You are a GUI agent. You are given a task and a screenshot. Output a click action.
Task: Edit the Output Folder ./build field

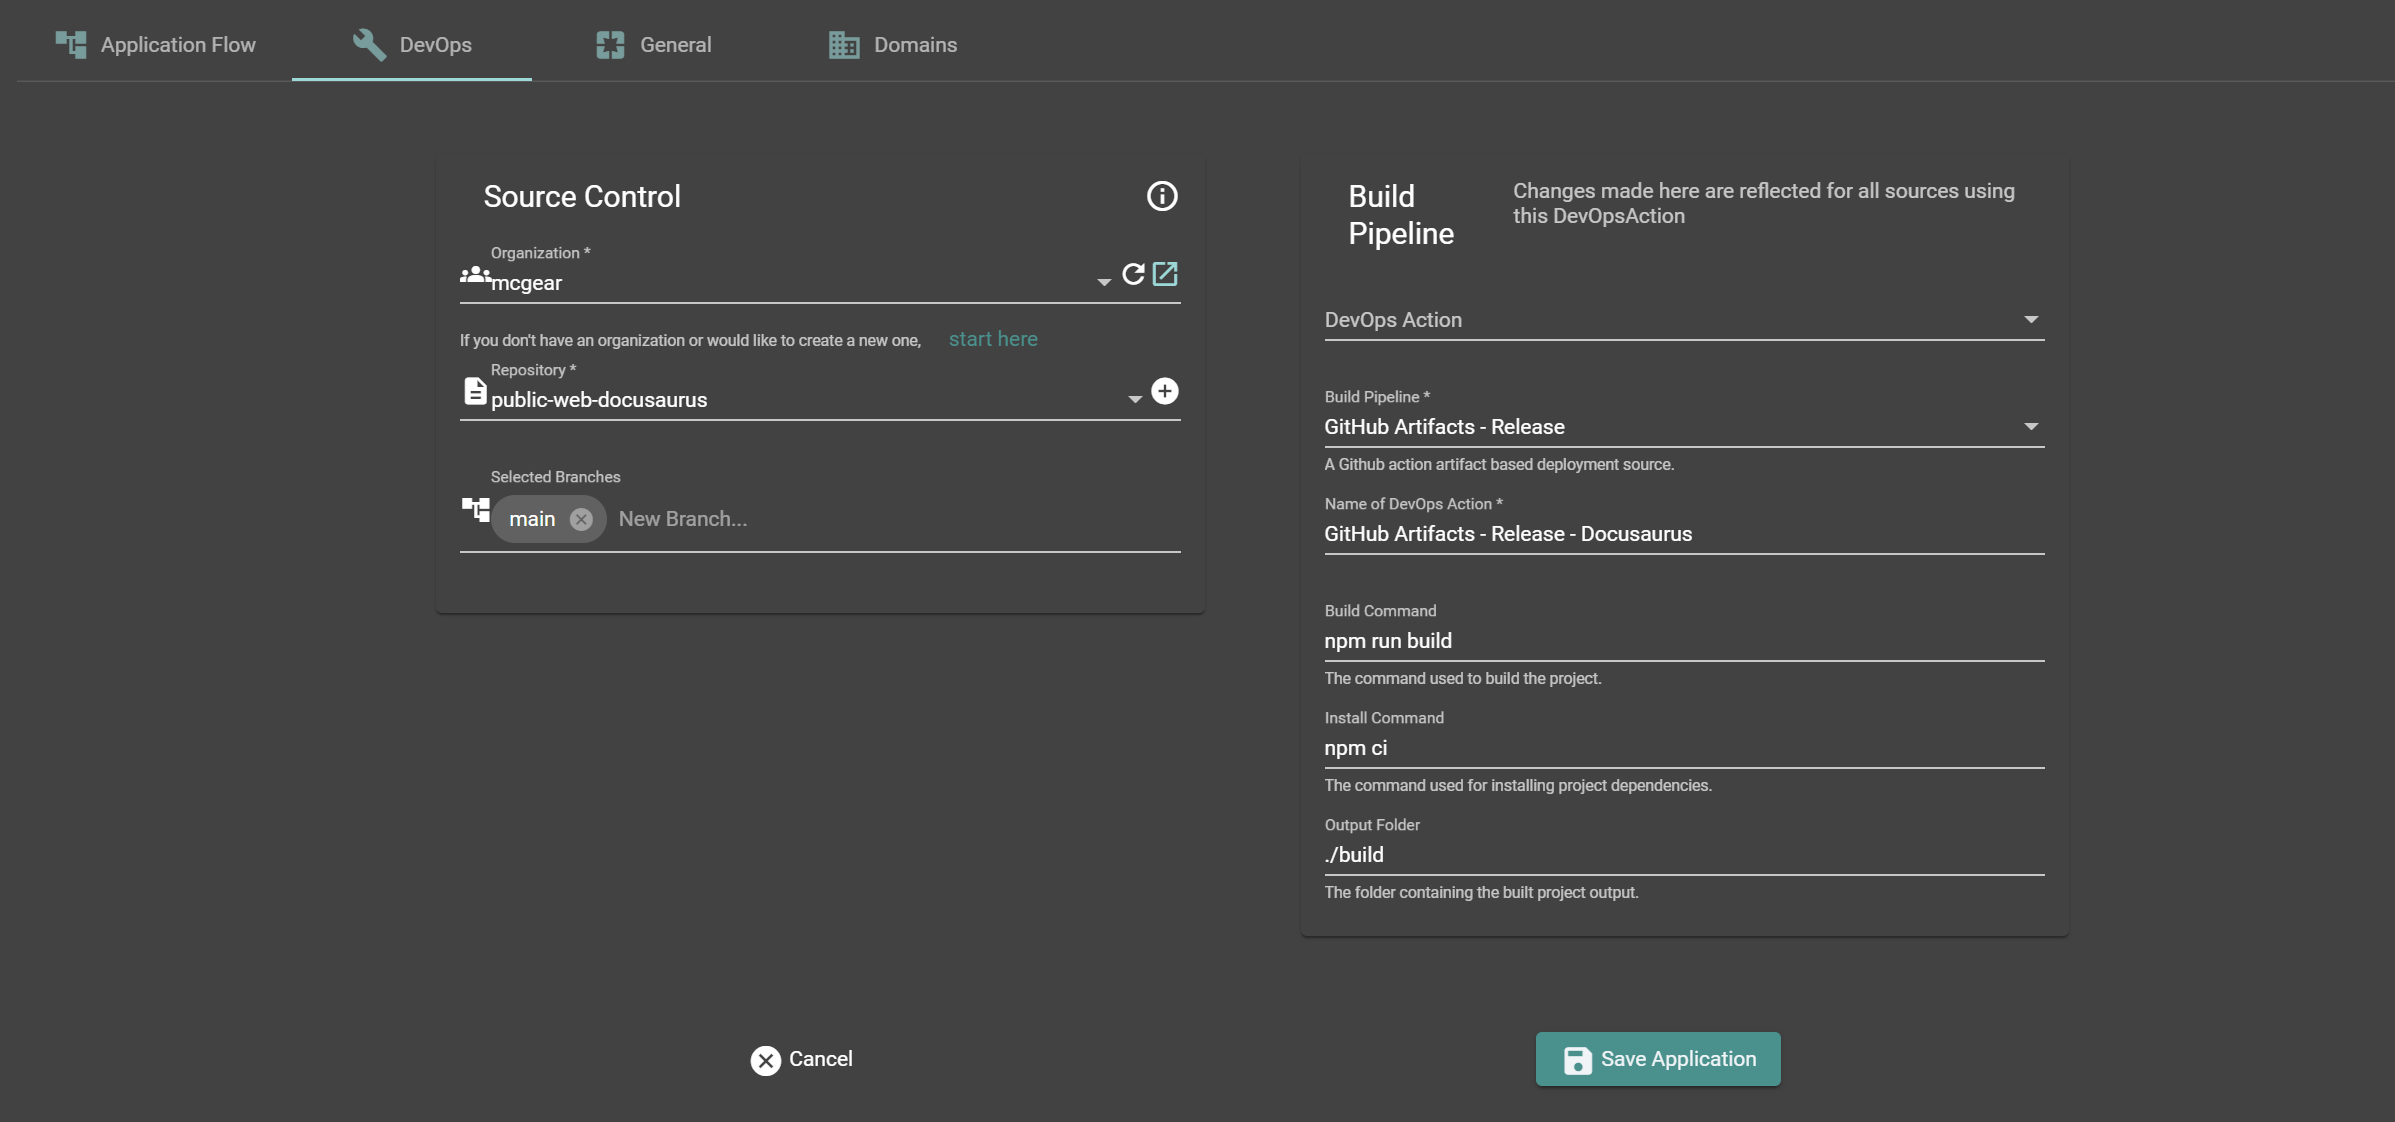click(1684, 855)
